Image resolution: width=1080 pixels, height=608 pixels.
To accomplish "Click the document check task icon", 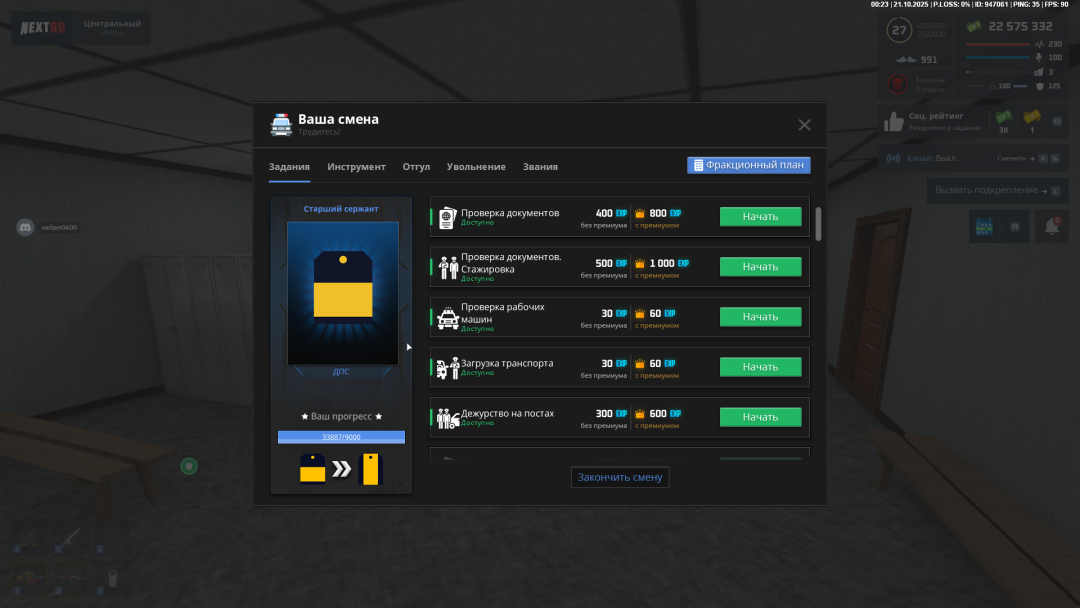I will (447, 217).
